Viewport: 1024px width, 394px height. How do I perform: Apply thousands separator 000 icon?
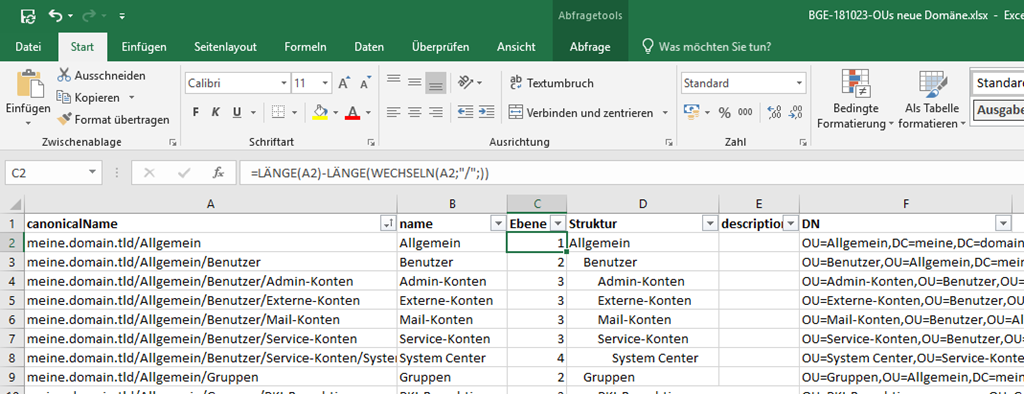744,112
